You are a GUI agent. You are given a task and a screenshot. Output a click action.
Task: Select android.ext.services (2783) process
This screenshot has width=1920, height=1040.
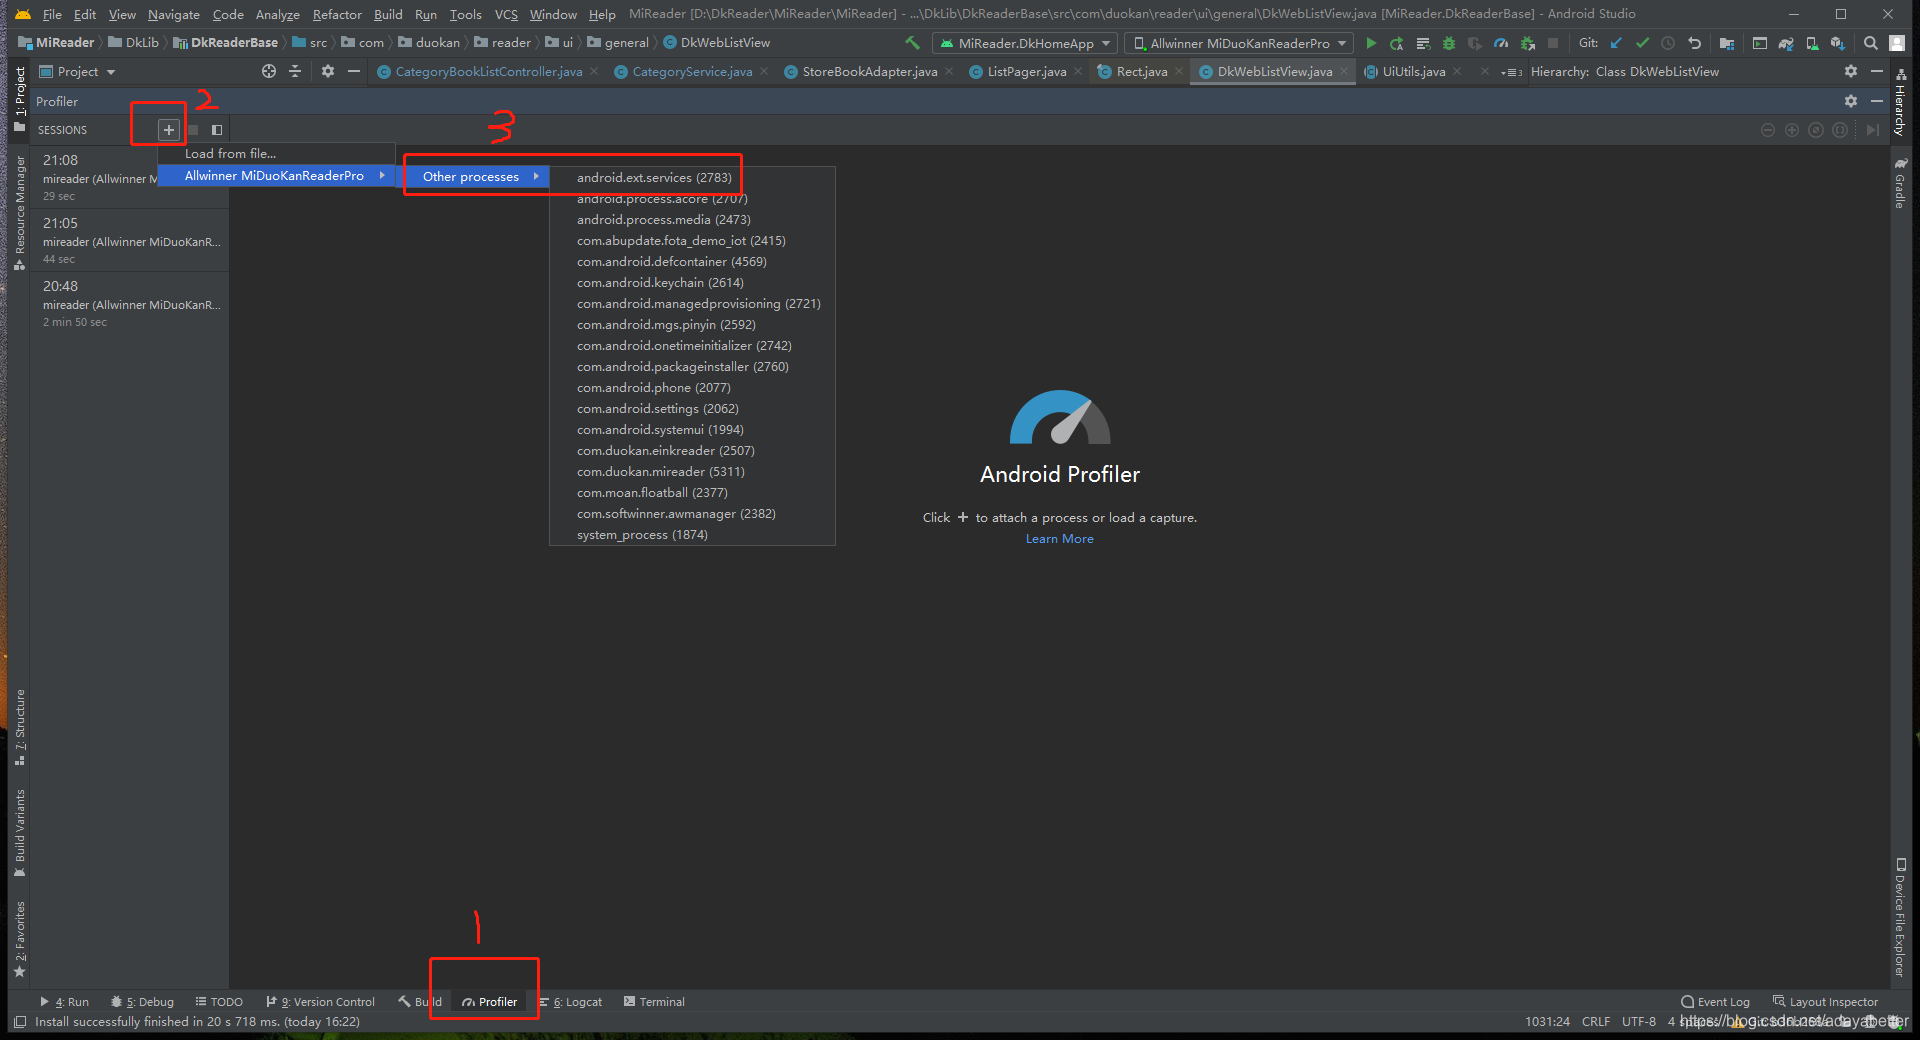(x=692, y=178)
